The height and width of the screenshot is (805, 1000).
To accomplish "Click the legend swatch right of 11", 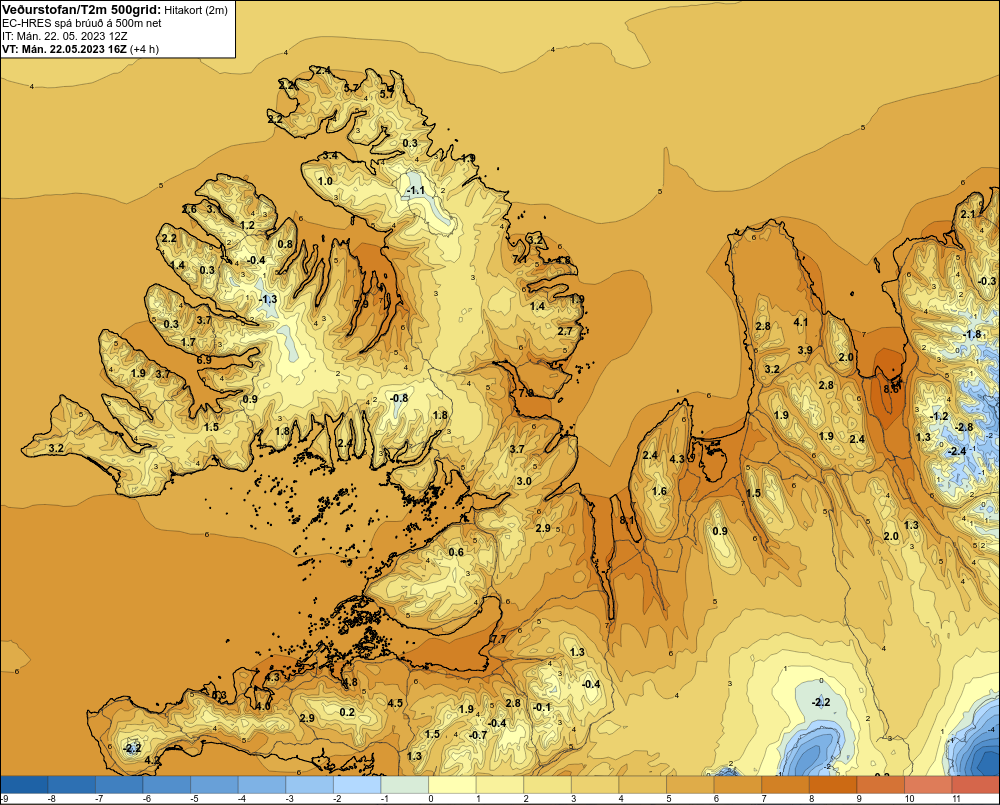I will (976, 785).
